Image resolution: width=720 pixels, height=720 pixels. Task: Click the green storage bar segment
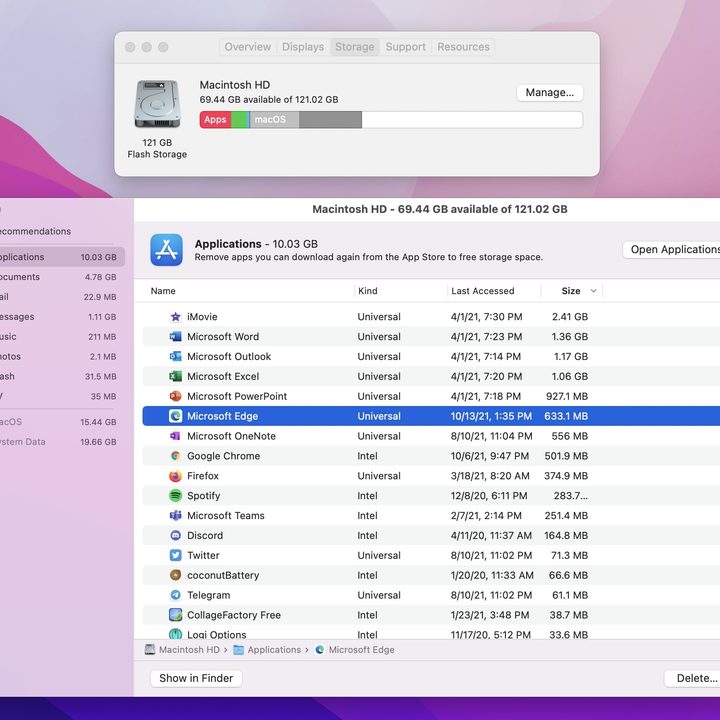[x=239, y=120]
